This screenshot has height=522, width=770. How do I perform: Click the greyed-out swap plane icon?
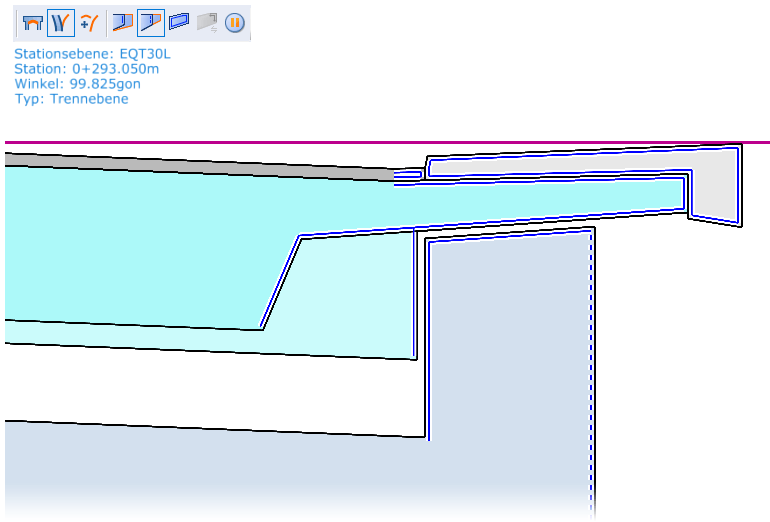(207, 23)
